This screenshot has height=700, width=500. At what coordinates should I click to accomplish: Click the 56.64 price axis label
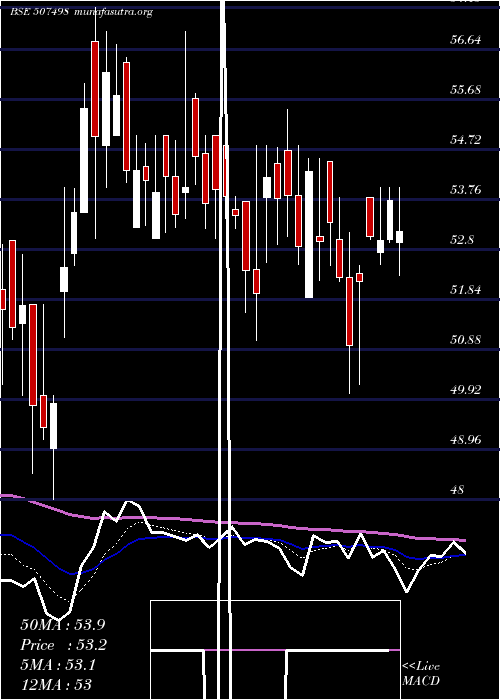(x=466, y=40)
